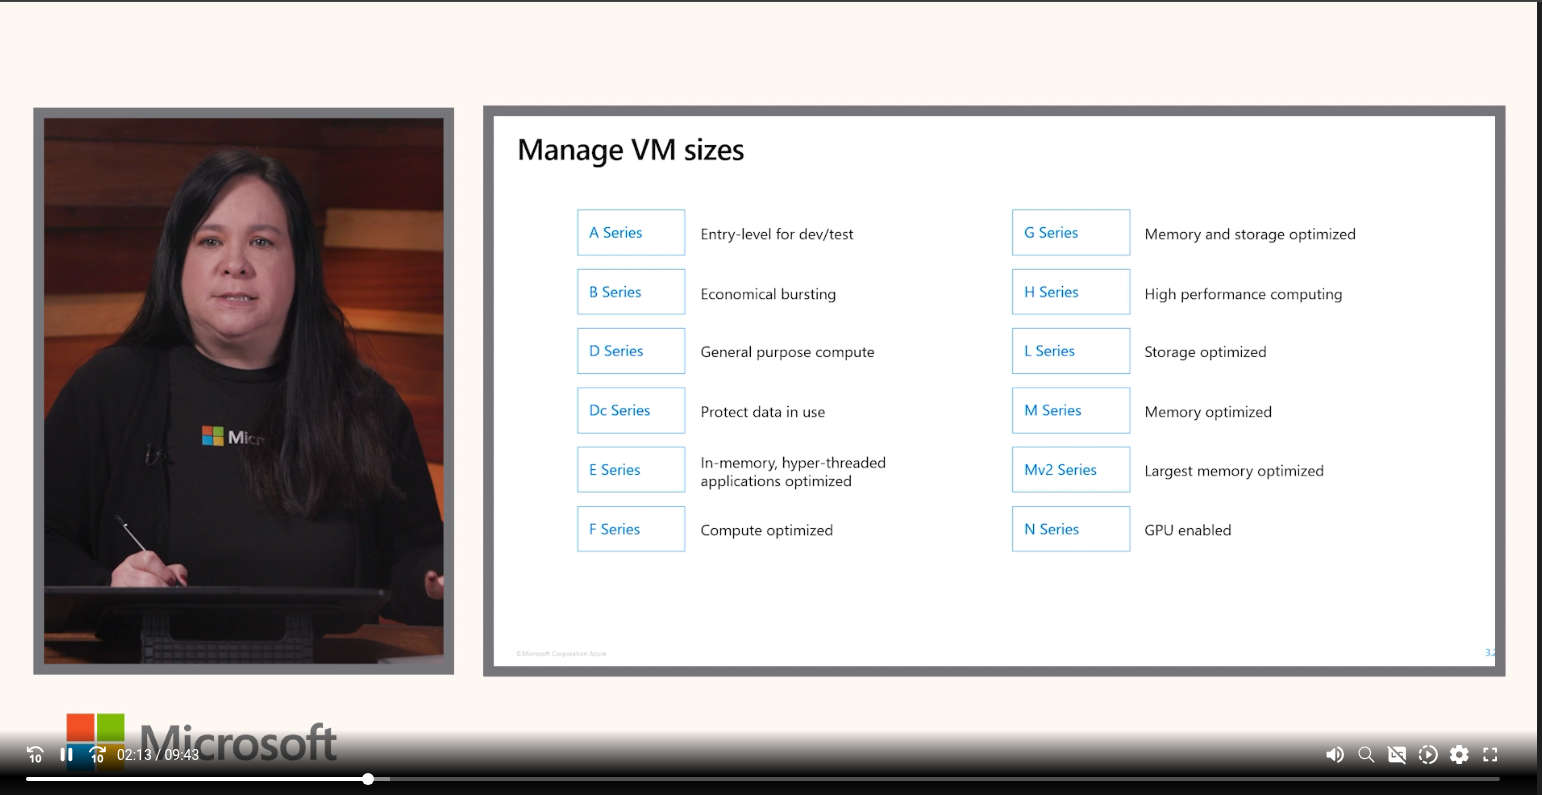Click 'Compute optimized' text

pos(766,531)
